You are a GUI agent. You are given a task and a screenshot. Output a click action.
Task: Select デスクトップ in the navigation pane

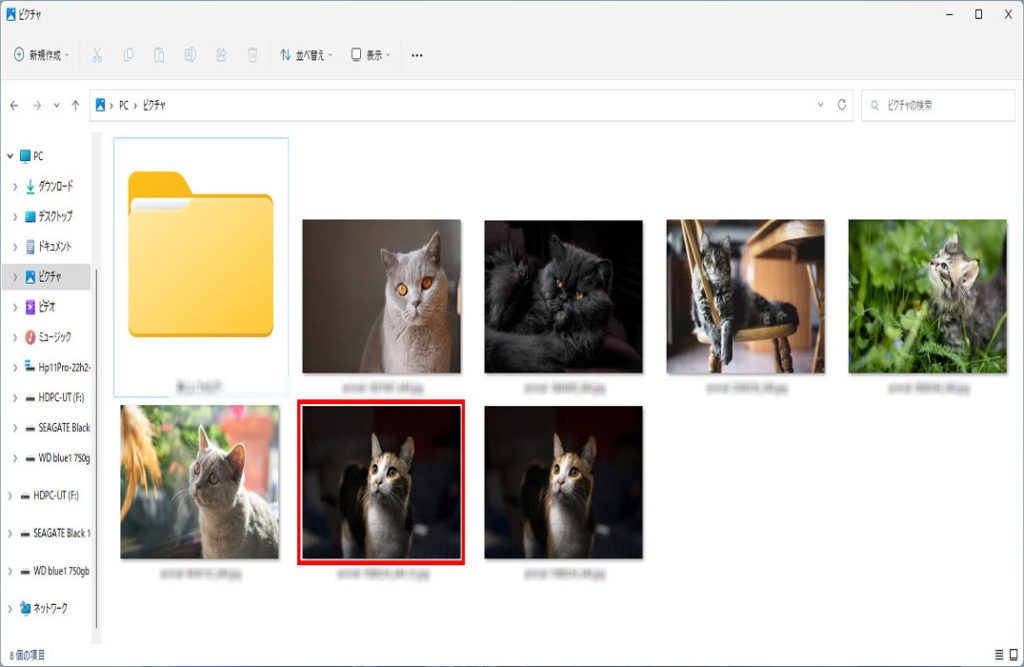coord(55,217)
